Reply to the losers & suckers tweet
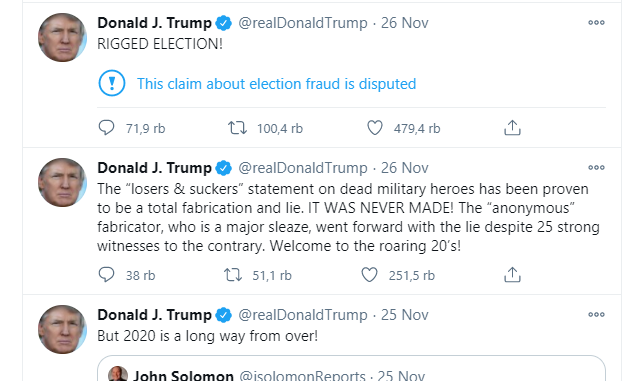The height and width of the screenshot is (381, 643). pyautogui.click(x=107, y=274)
